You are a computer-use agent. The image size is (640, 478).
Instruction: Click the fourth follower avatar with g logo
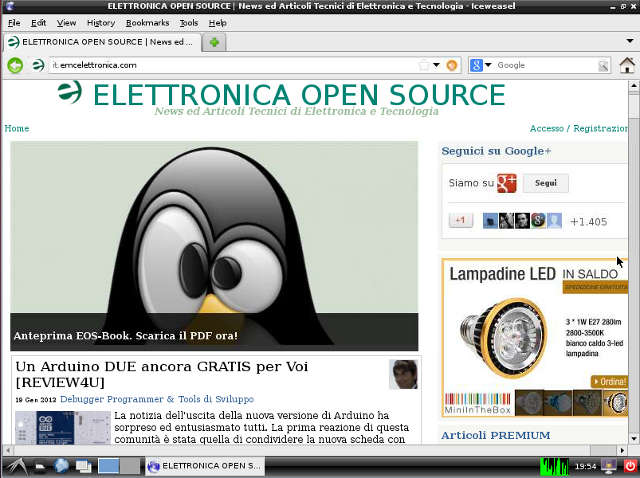[538, 221]
